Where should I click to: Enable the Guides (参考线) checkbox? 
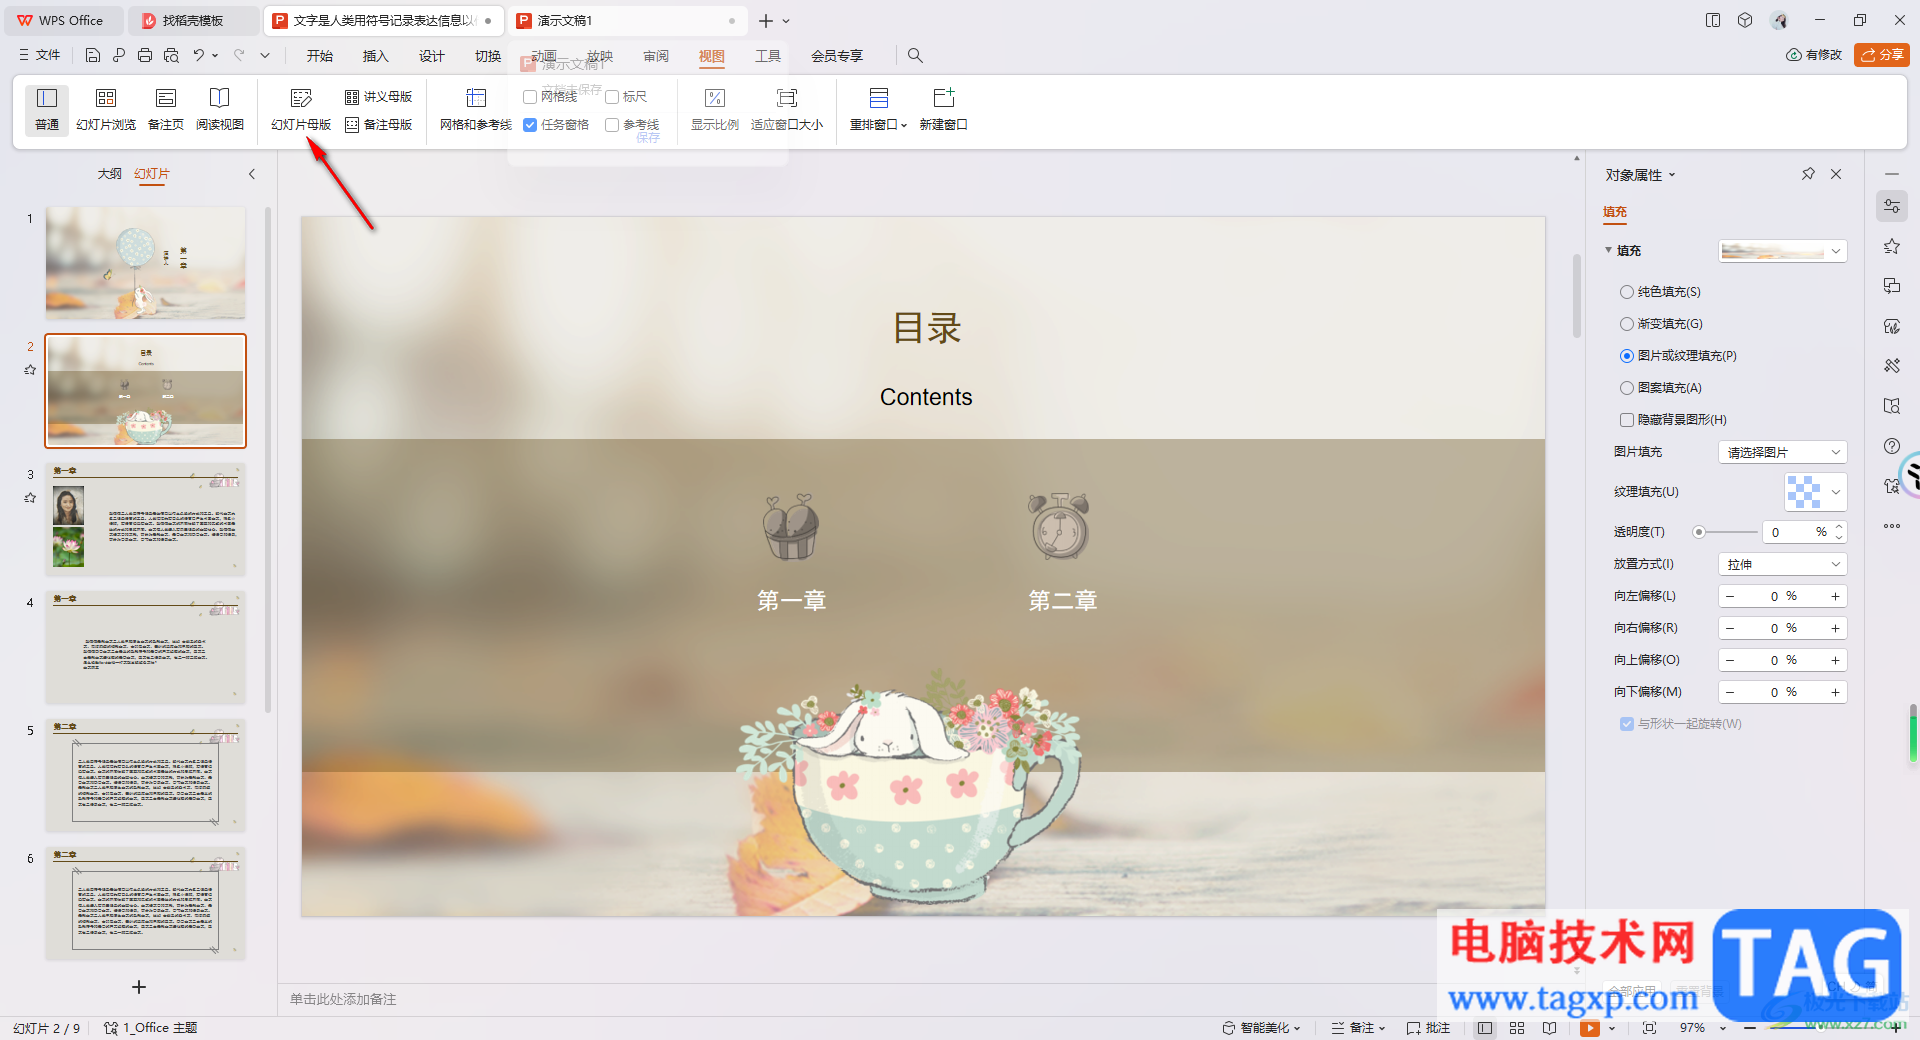612,125
